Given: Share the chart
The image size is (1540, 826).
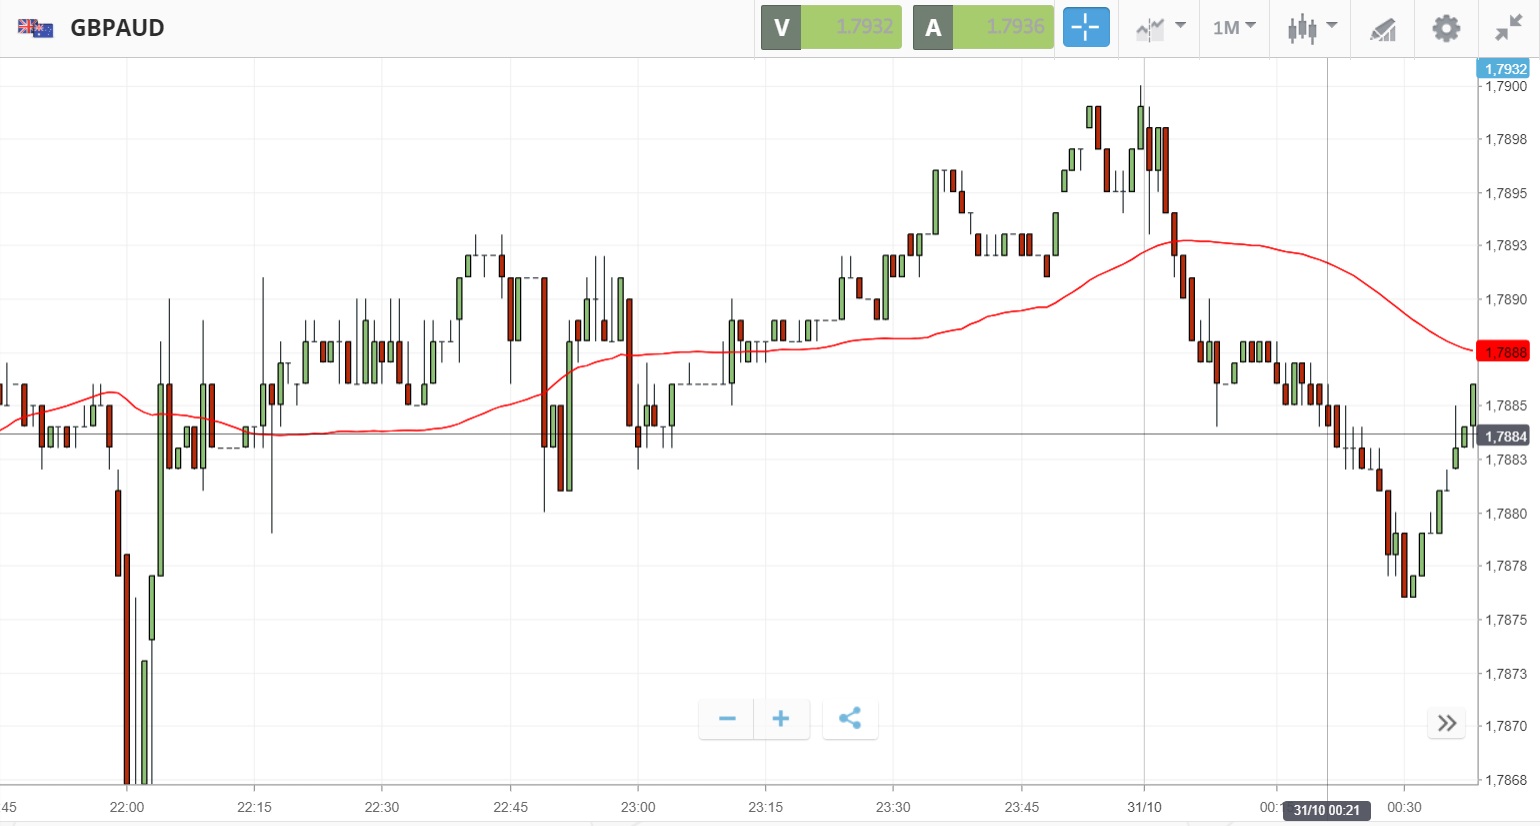Looking at the screenshot, I should pos(850,719).
